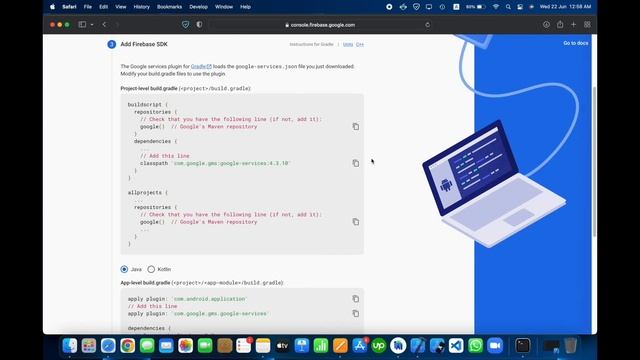Open Control Center from the menu bar
Screen dimensions: 640x360
(x=520, y=7)
